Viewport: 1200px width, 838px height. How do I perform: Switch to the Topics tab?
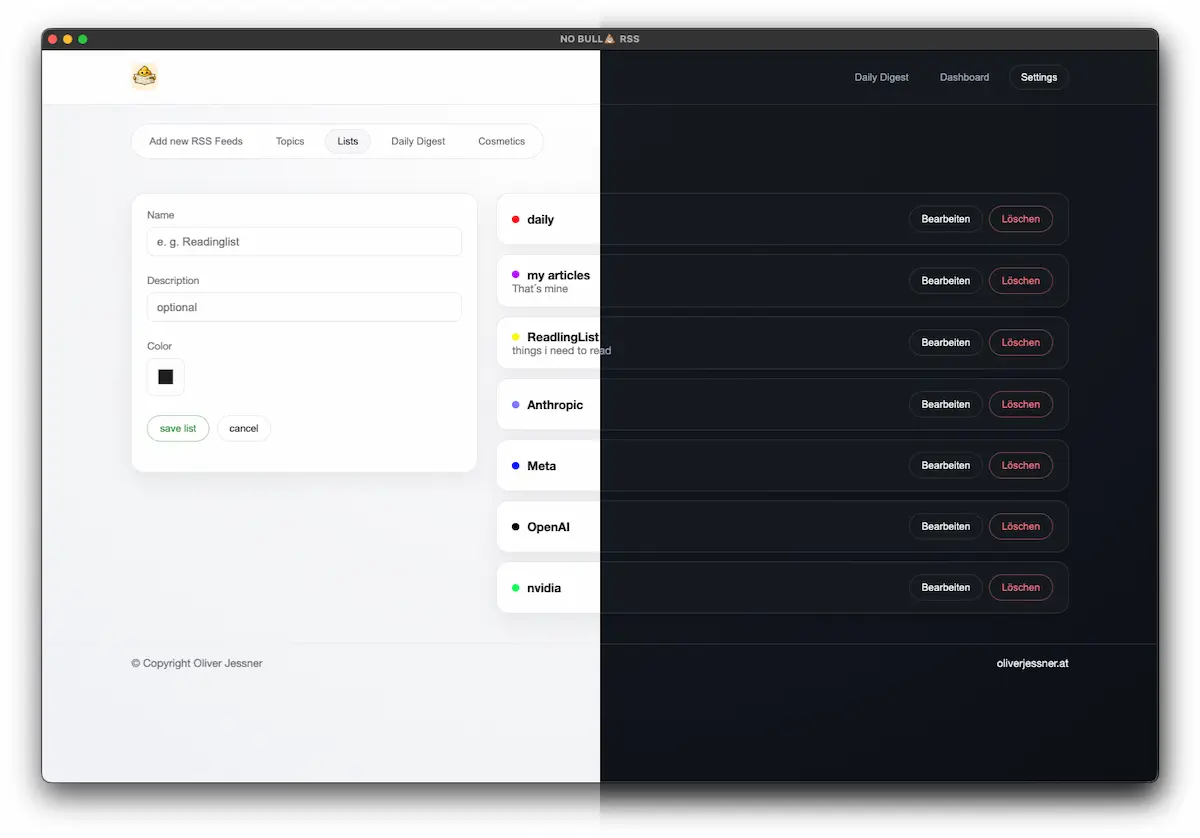[289, 141]
